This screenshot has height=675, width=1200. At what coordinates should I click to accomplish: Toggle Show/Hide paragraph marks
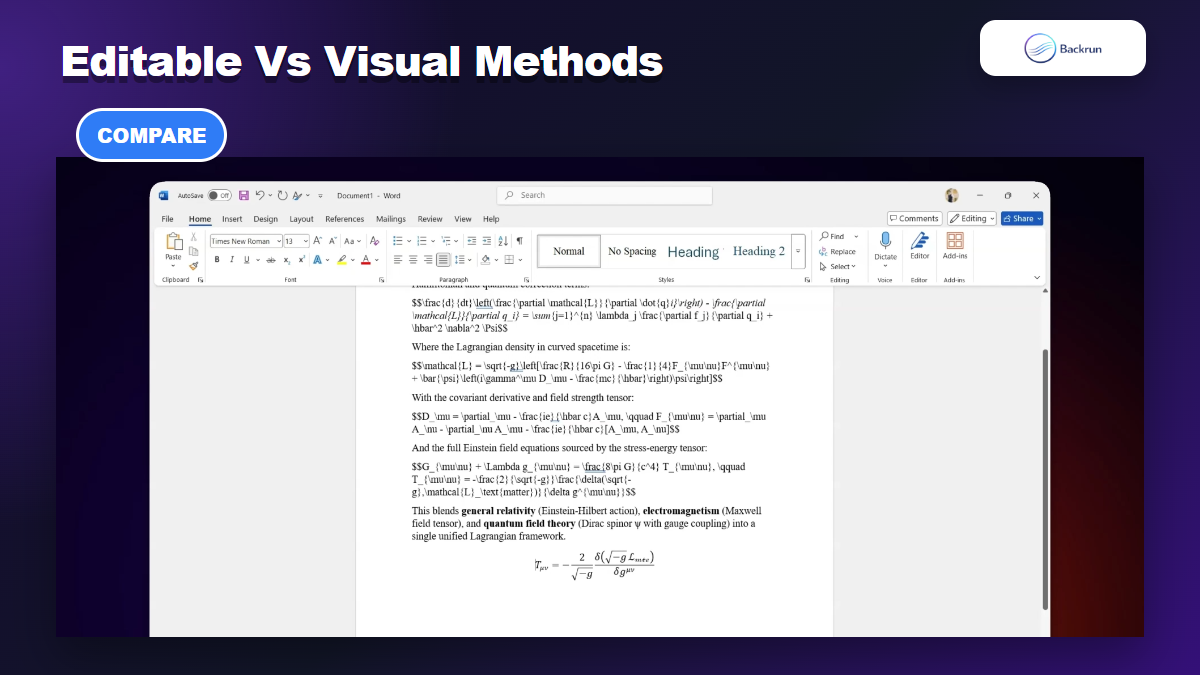pos(520,241)
